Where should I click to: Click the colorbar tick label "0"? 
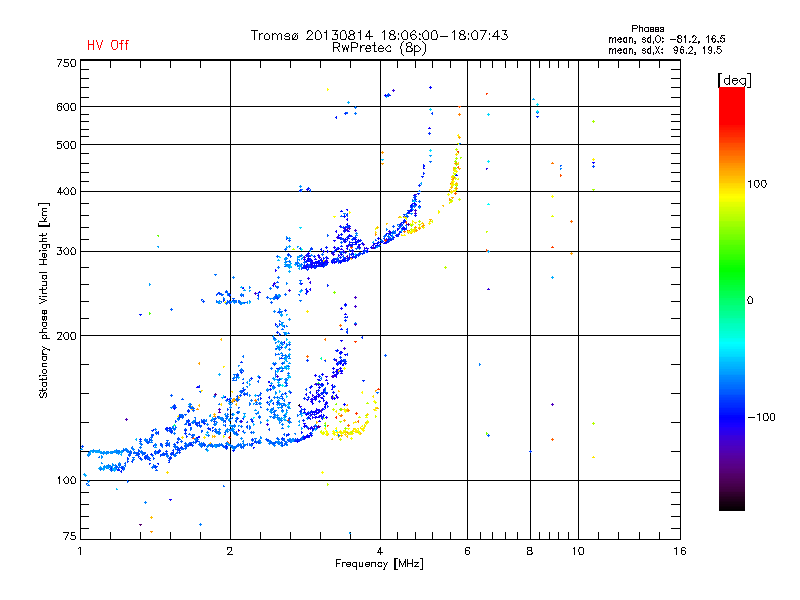click(750, 301)
